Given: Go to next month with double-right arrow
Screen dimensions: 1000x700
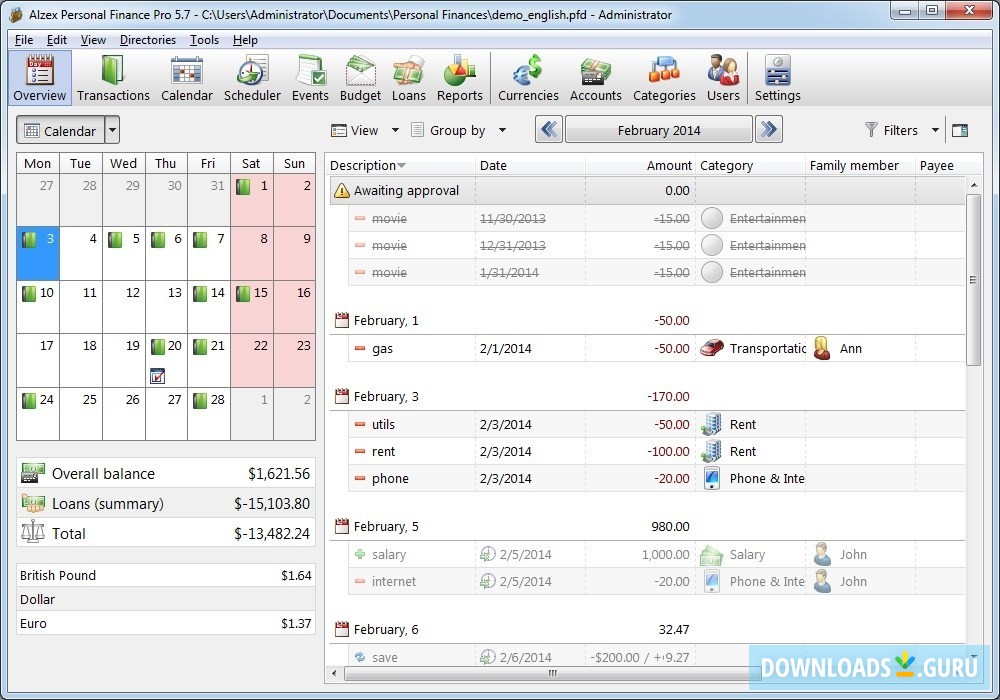Looking at the screenshot, I should pos(768,129).
